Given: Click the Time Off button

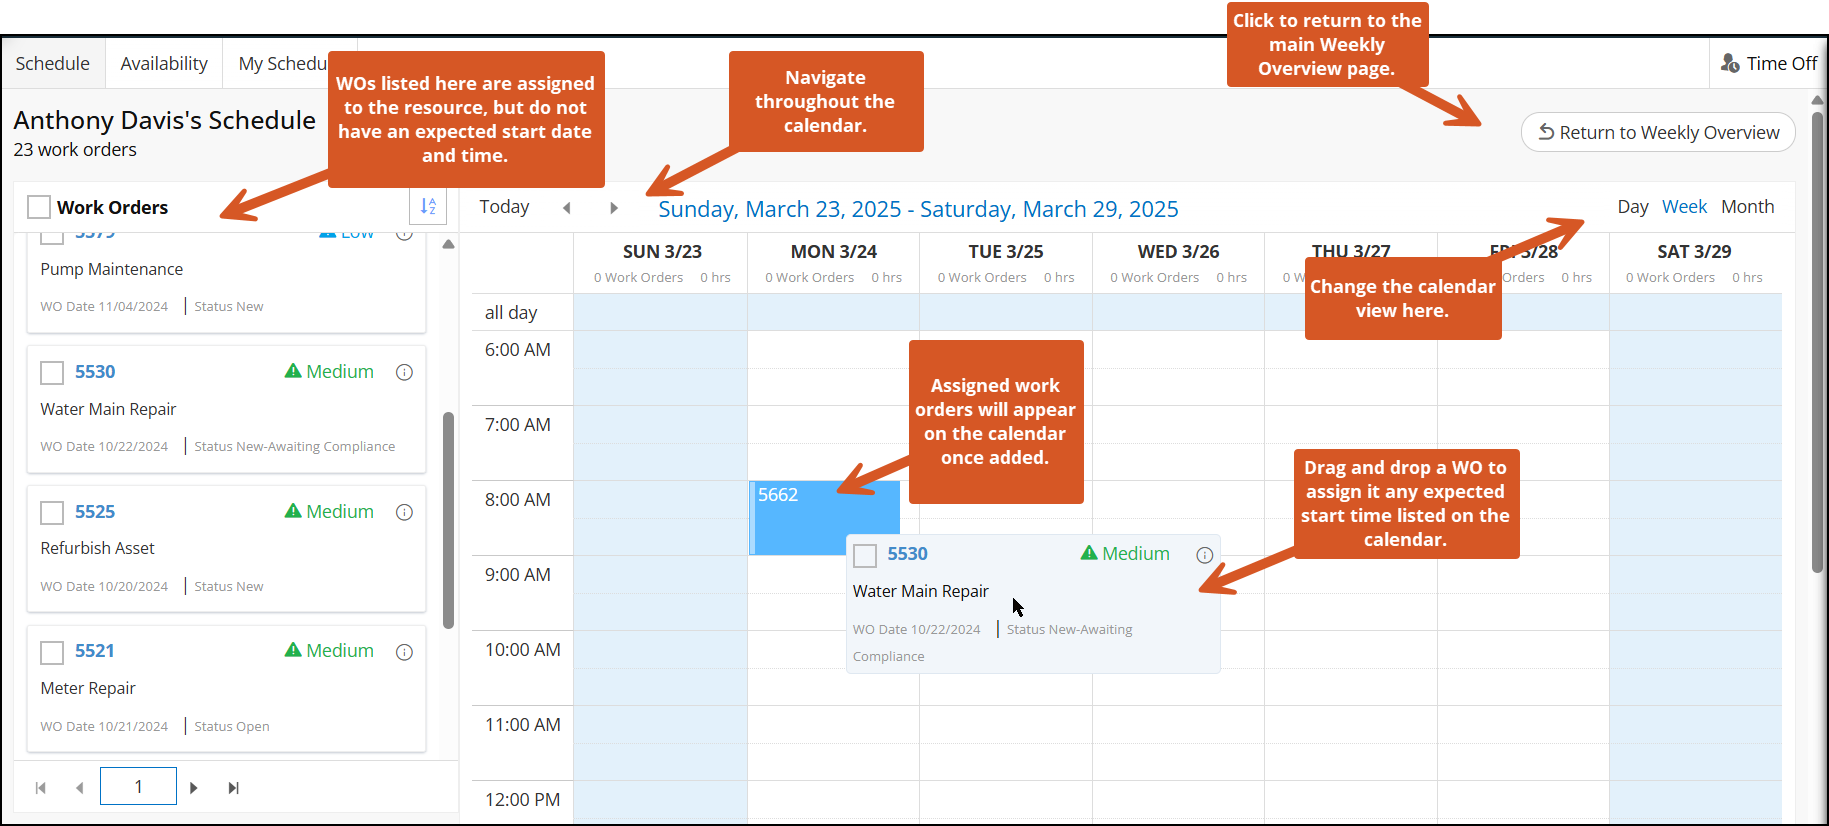Looking at the screenshot, I should [1769, 64].
